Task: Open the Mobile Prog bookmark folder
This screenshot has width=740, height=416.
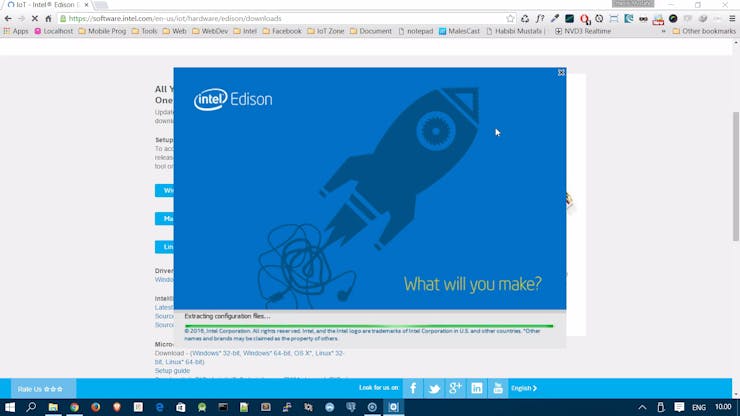Action: (x=102, y=31)
